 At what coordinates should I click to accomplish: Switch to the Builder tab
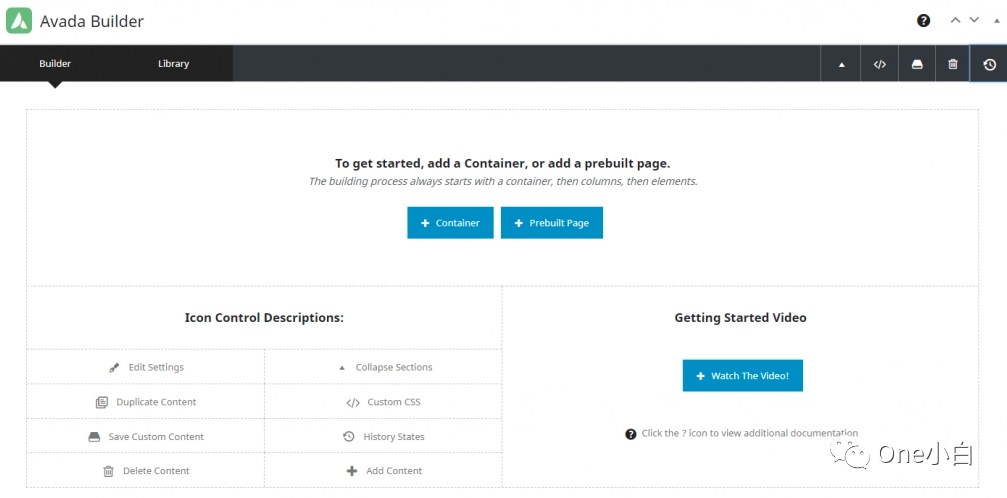(55, 64)
